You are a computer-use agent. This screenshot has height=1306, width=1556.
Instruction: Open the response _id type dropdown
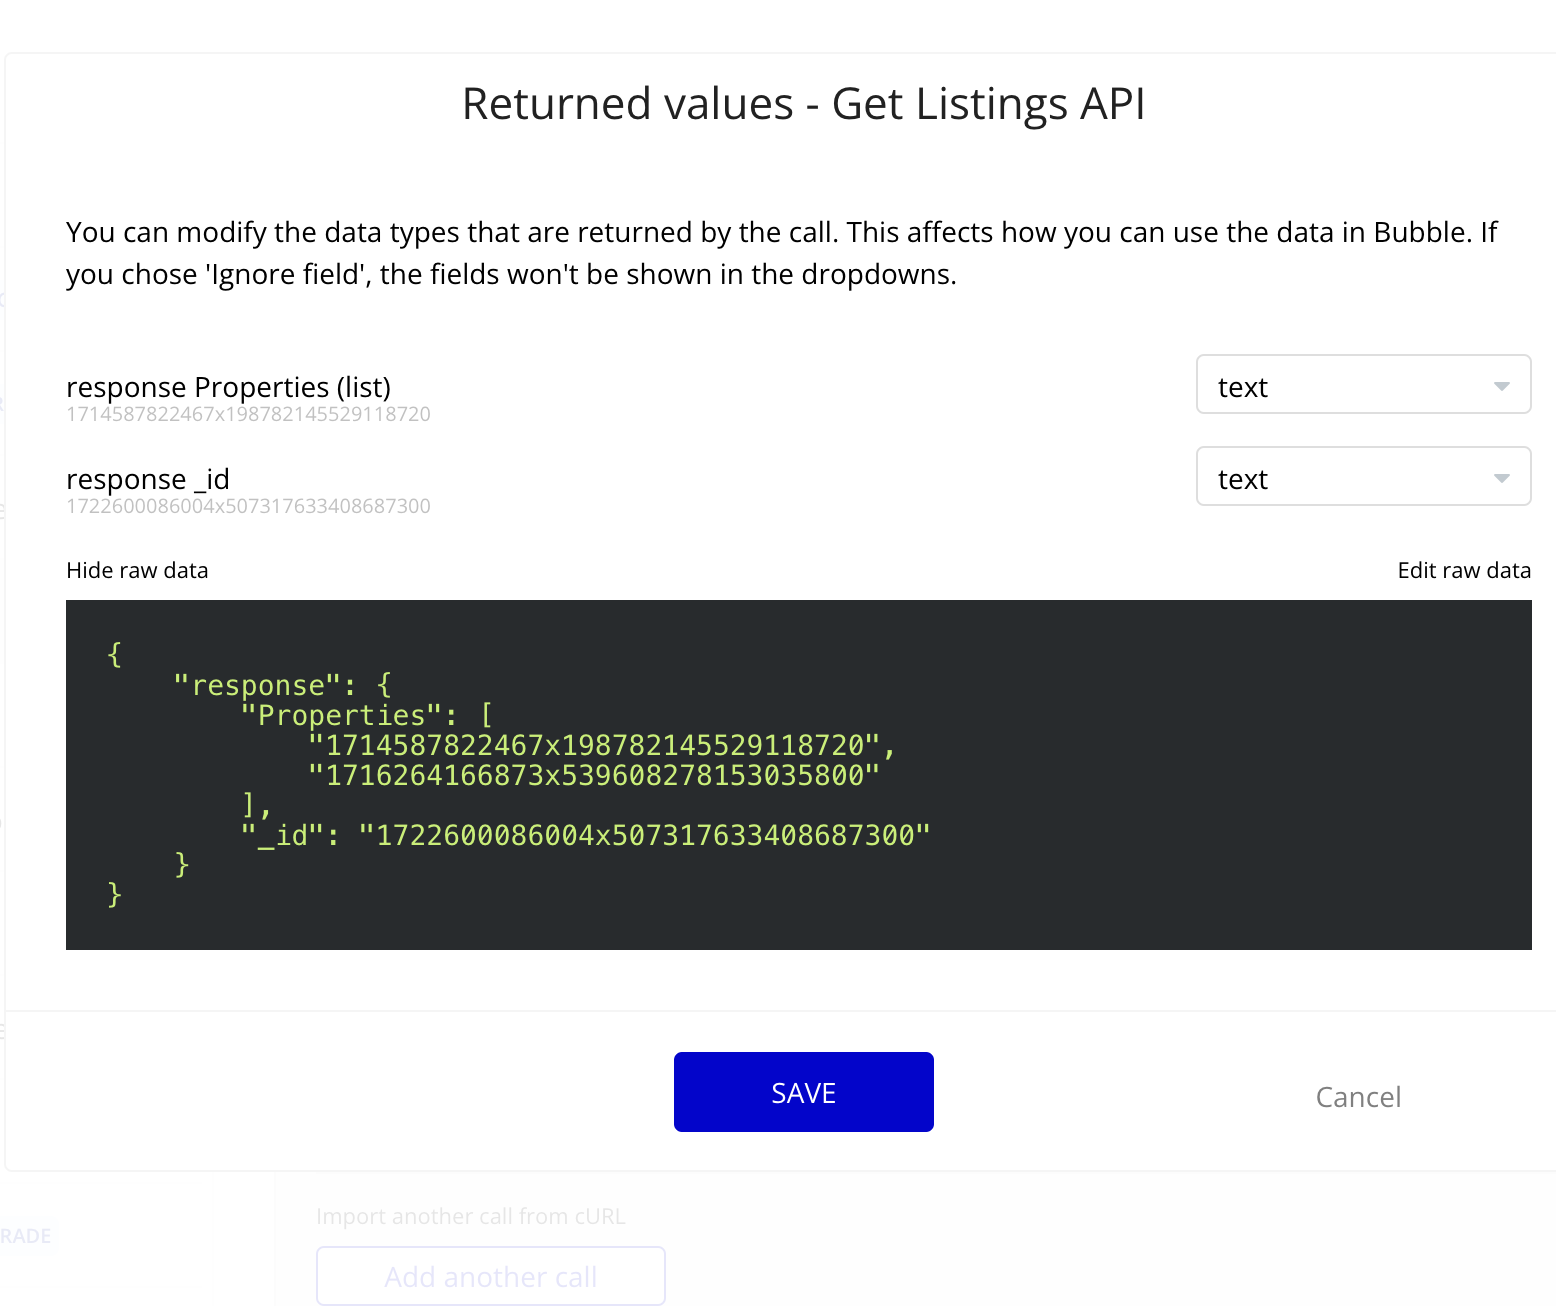(1363, 477)
